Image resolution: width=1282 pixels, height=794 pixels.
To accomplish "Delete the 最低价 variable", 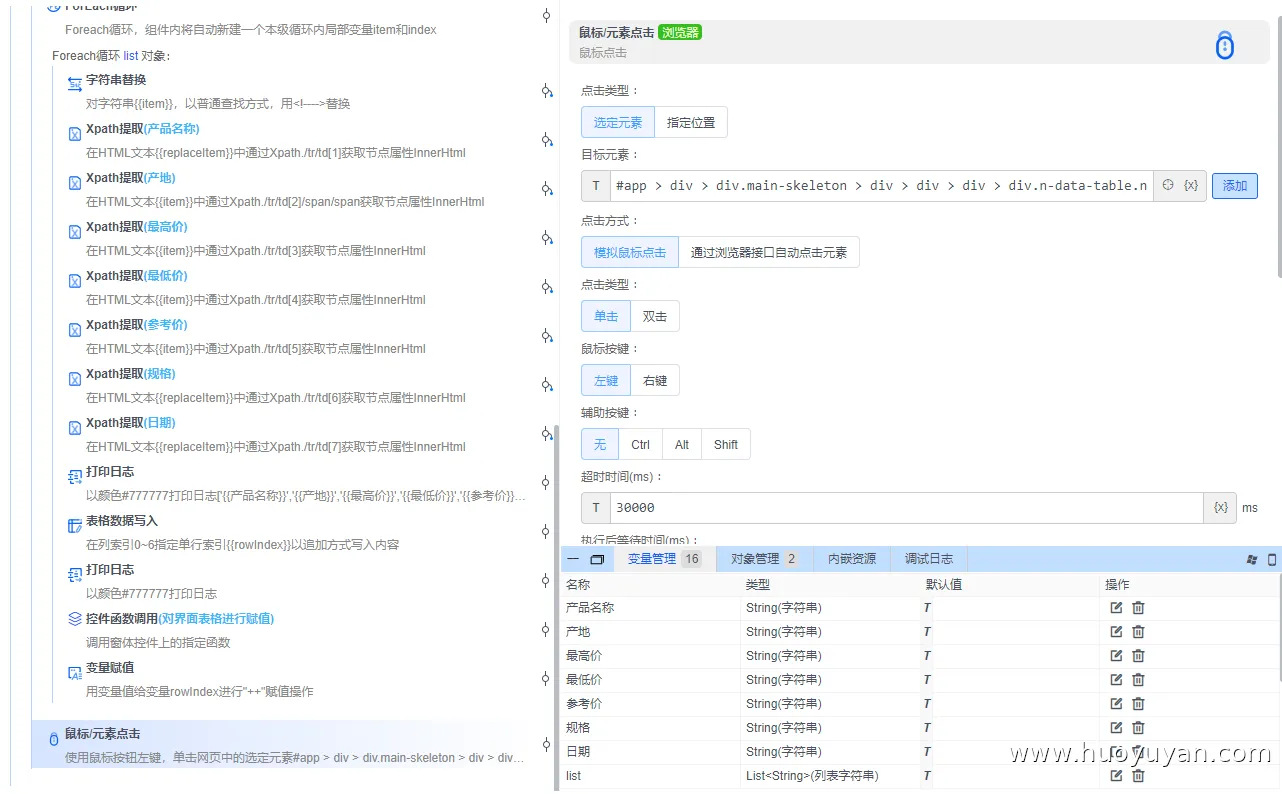I will [1138, 680].
